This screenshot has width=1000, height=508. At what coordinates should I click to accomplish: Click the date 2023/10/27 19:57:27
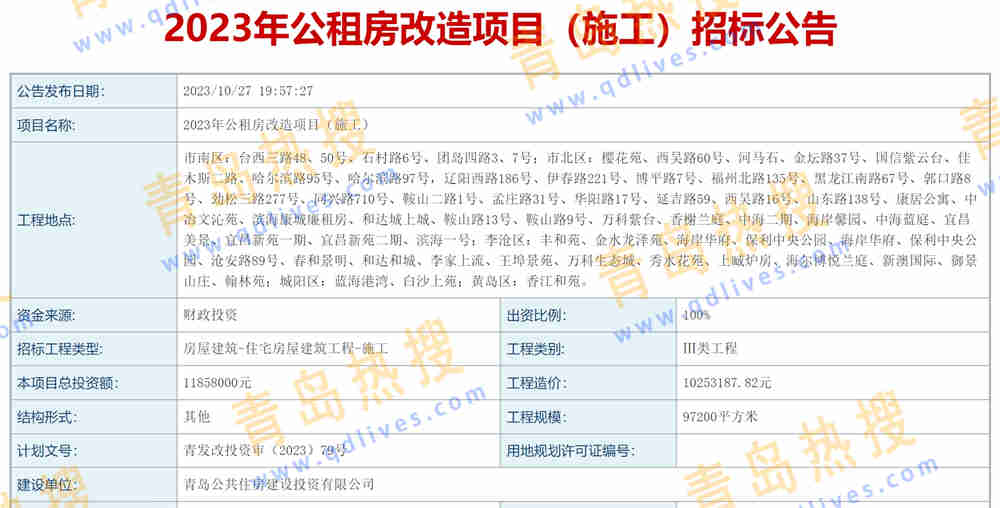pos(248,91)
